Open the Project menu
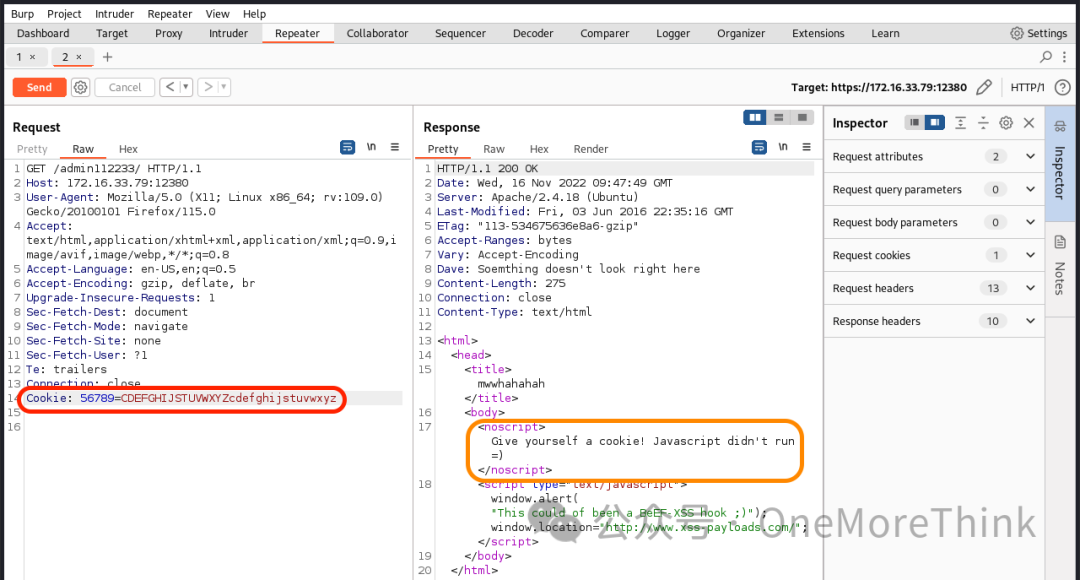Viewport: 1080px width, 580px height. tap(64, 14)
